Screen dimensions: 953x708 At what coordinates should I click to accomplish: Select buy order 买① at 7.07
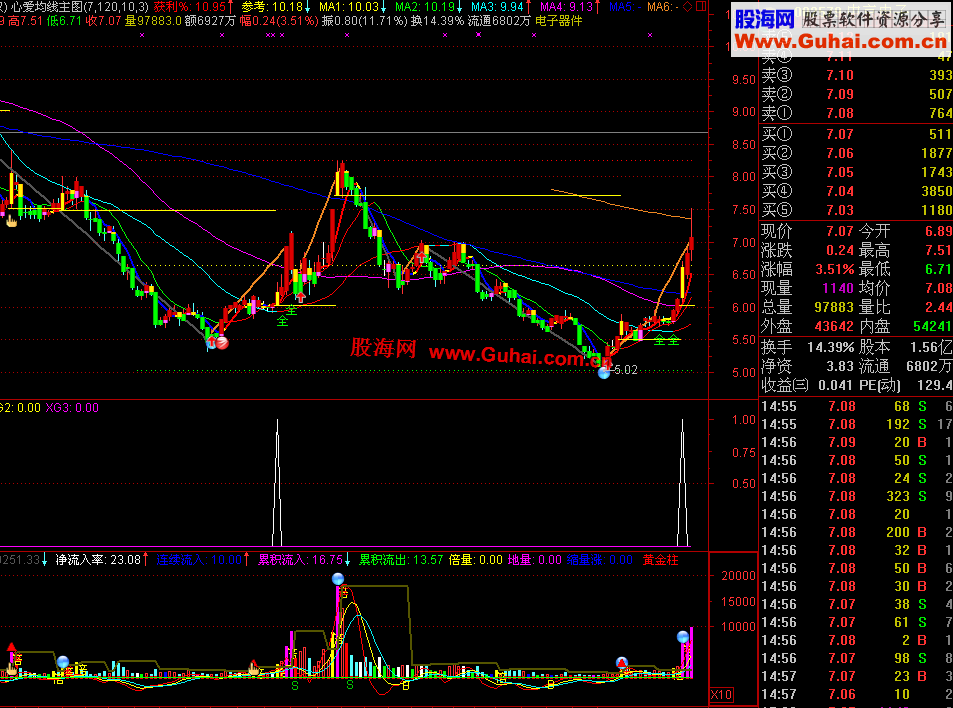tap(856, 134)
